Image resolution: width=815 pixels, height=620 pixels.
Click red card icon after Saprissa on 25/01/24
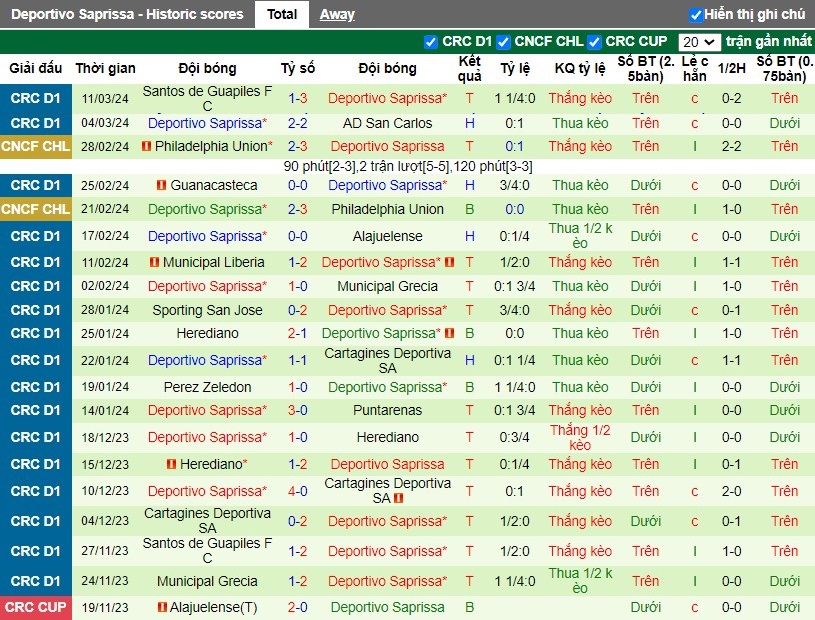[x=450, y=333]
